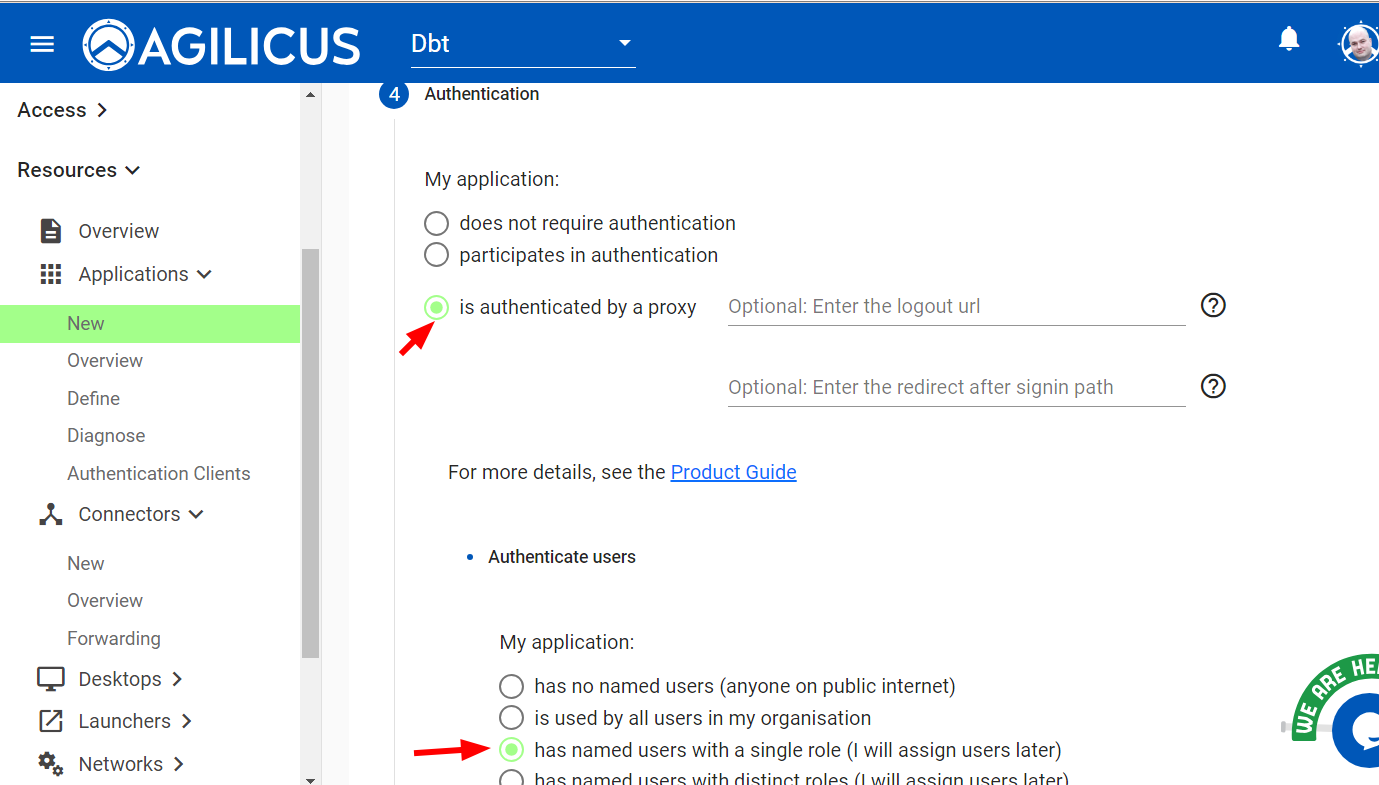This screenshot has height=785, width=1379.
Task: Click the logout url input field
Action: tap(955, 307)
